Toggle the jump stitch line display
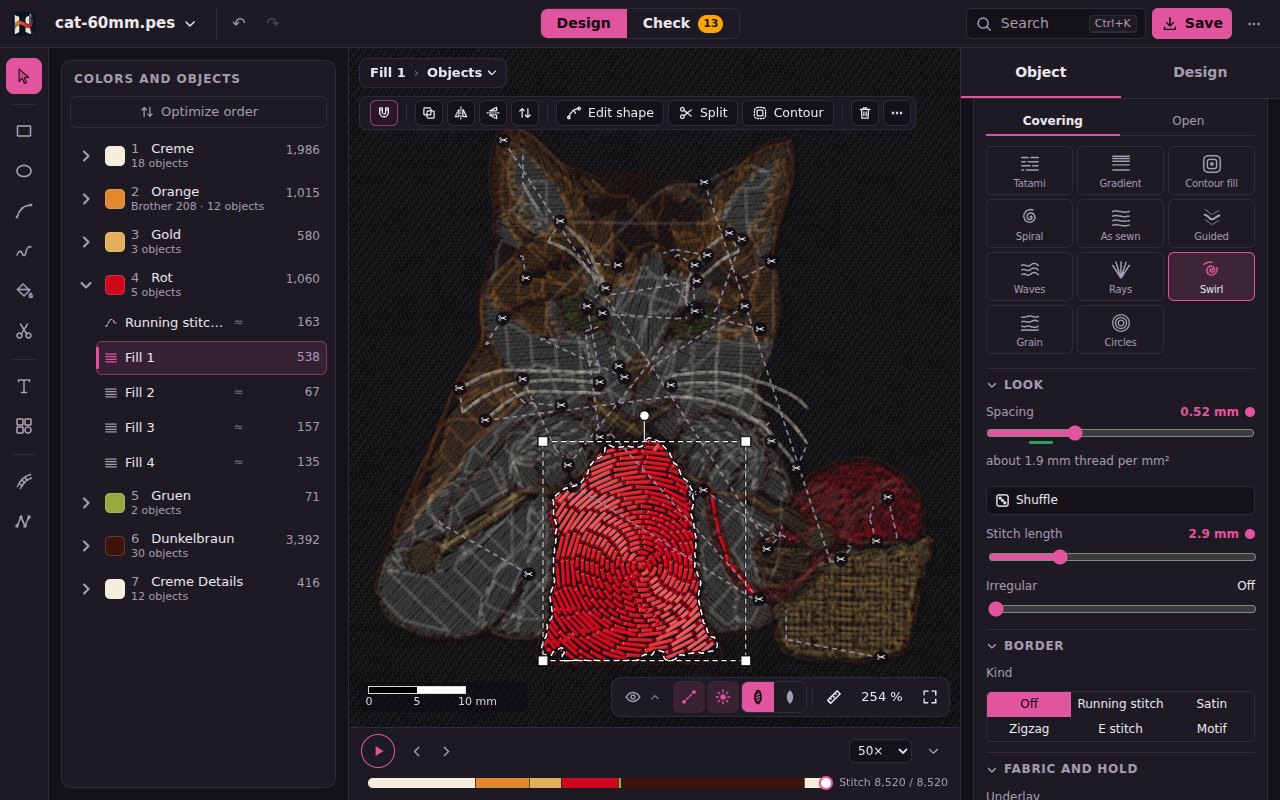The height and width of the screenshot is (800, 1280). pyautogui.click(x=688, y=697)
